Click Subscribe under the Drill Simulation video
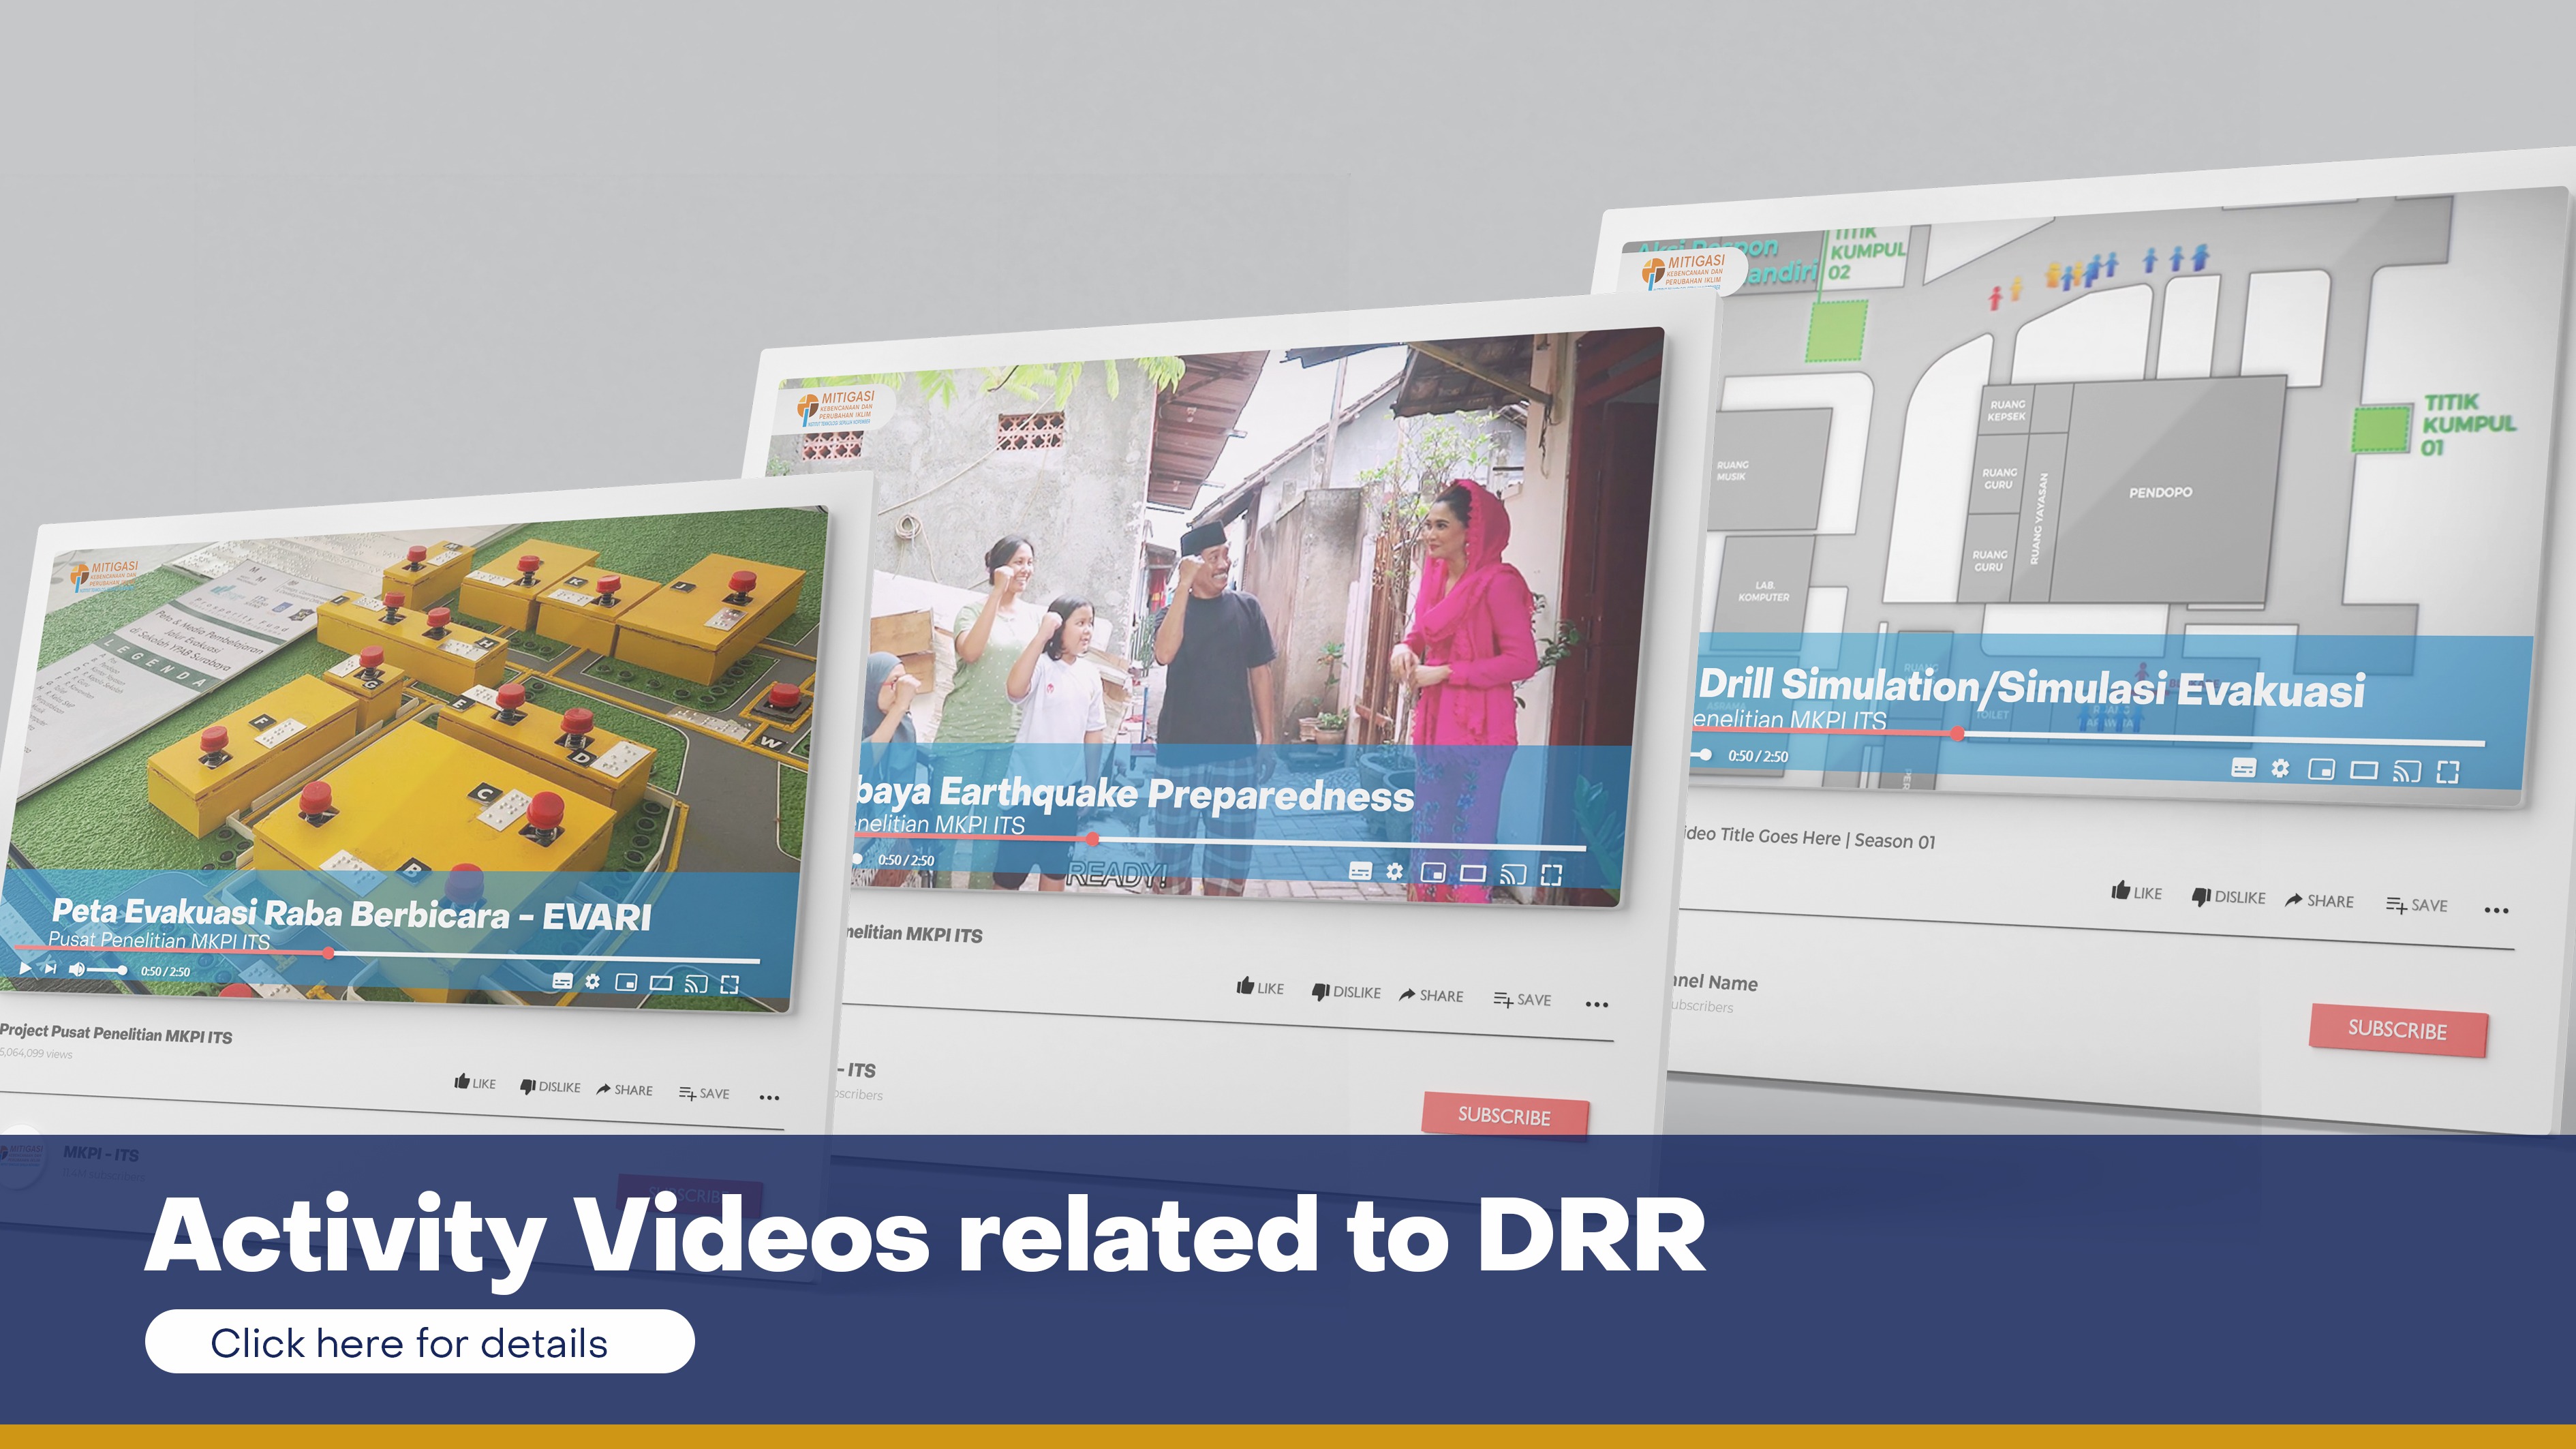The height and width of the screenshot is (1449, 2576). click(x=2397, y=1029)
